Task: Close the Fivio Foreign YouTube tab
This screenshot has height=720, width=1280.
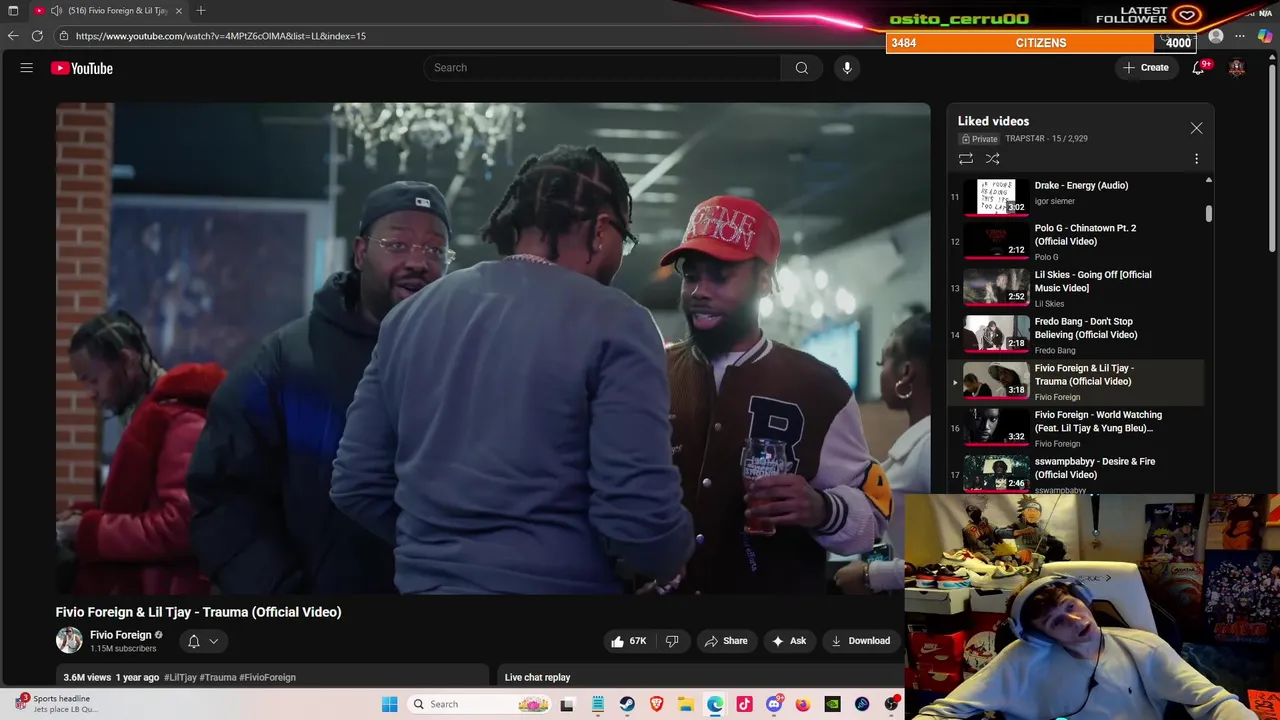Action: tap(179, 11)
